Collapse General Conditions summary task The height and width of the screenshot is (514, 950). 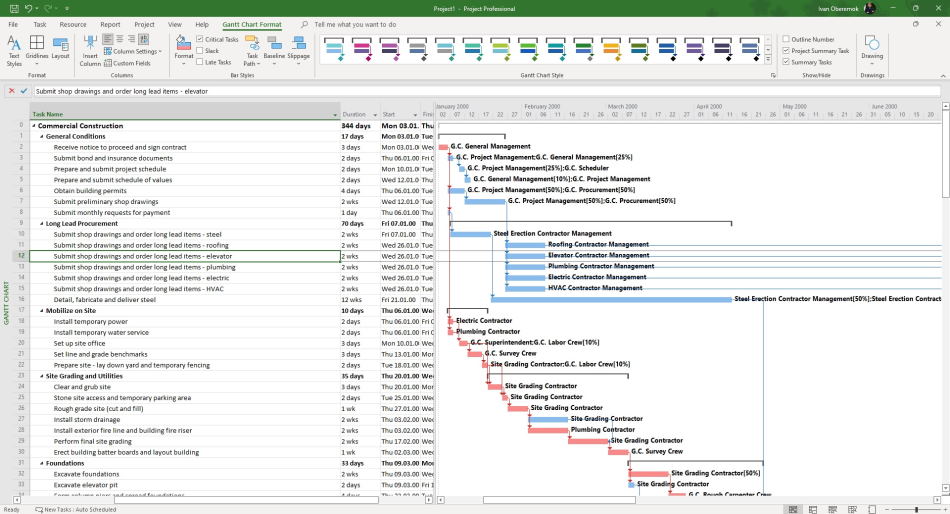point(42,136)
